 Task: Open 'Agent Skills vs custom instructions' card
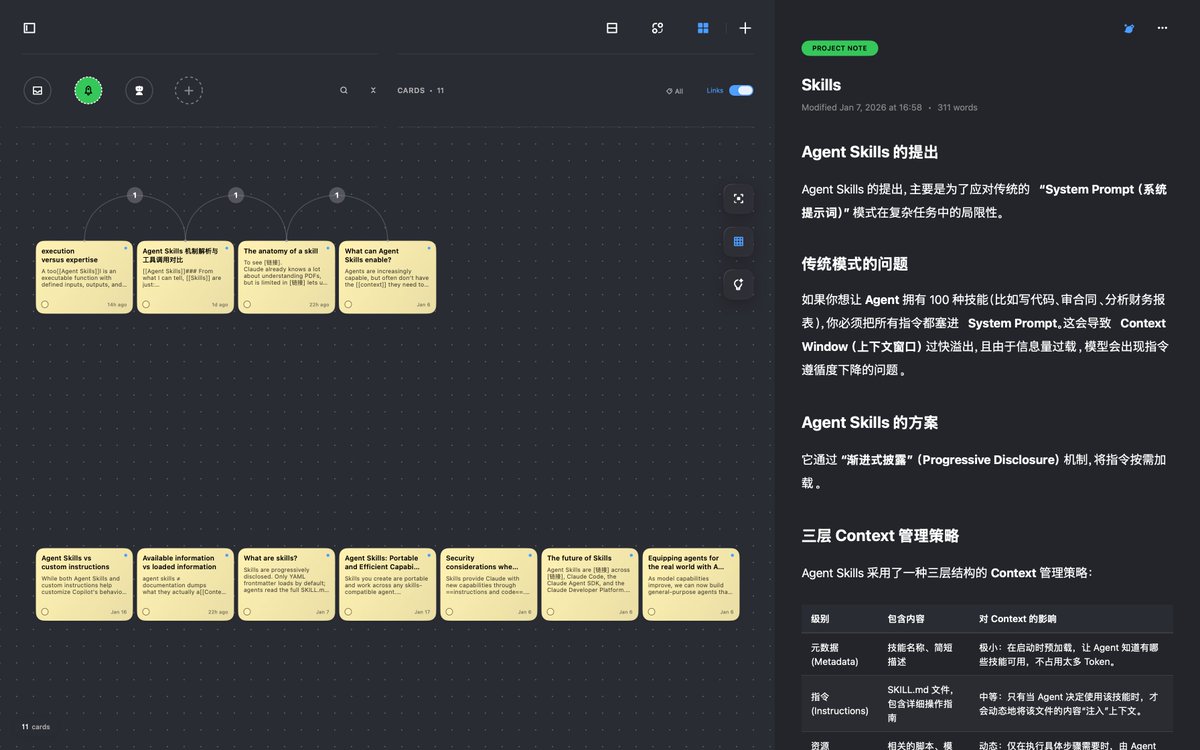pyautogui.click(x=84, y=584)
